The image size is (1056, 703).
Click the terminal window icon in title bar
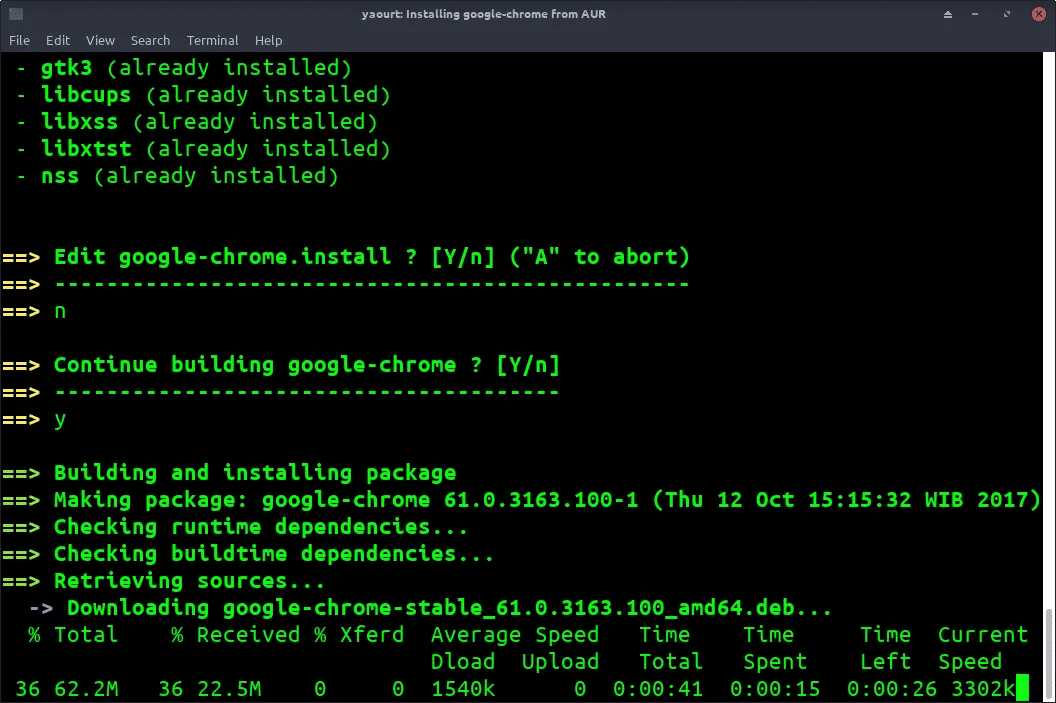16,13
